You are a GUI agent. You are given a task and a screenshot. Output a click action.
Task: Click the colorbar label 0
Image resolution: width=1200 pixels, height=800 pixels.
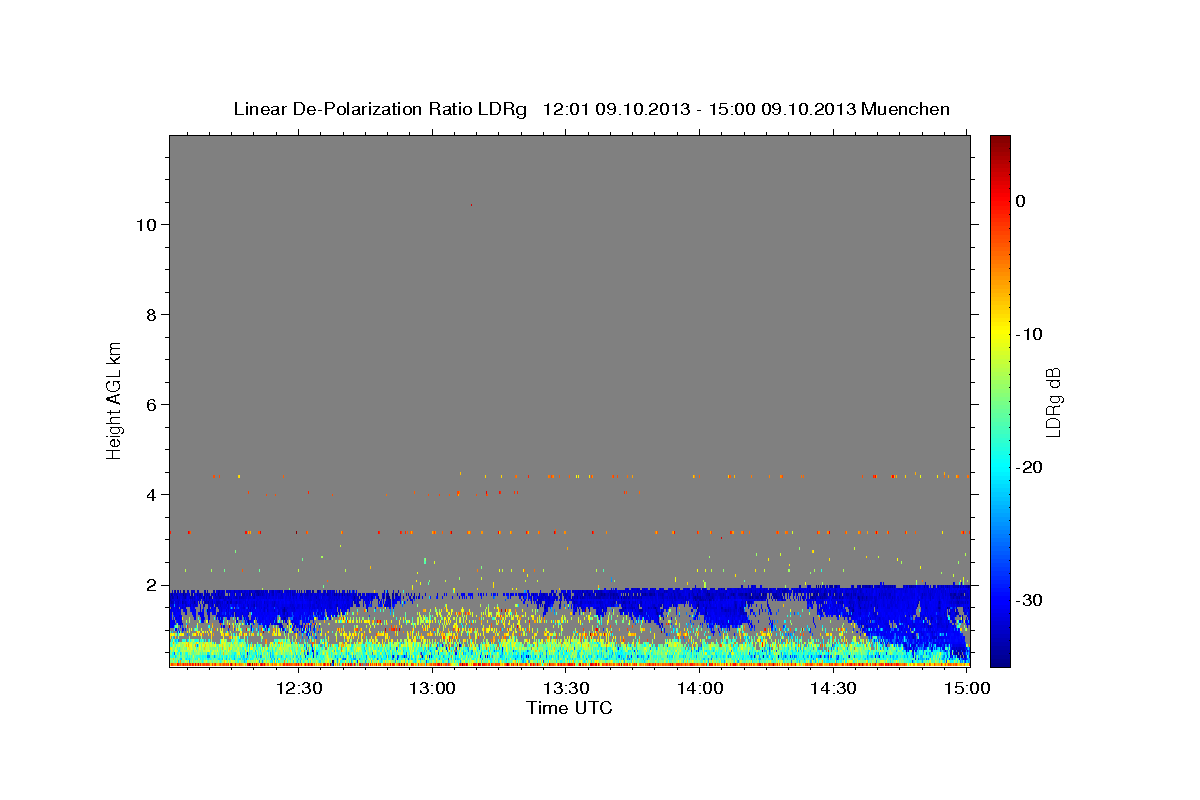[1021, 201]
